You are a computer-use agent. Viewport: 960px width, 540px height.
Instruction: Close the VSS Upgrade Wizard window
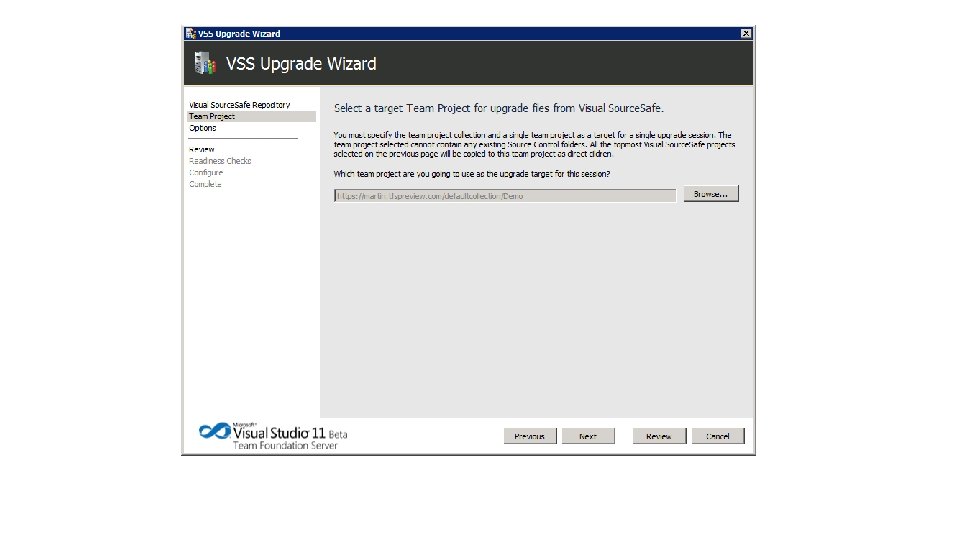(x=746, y=34)
